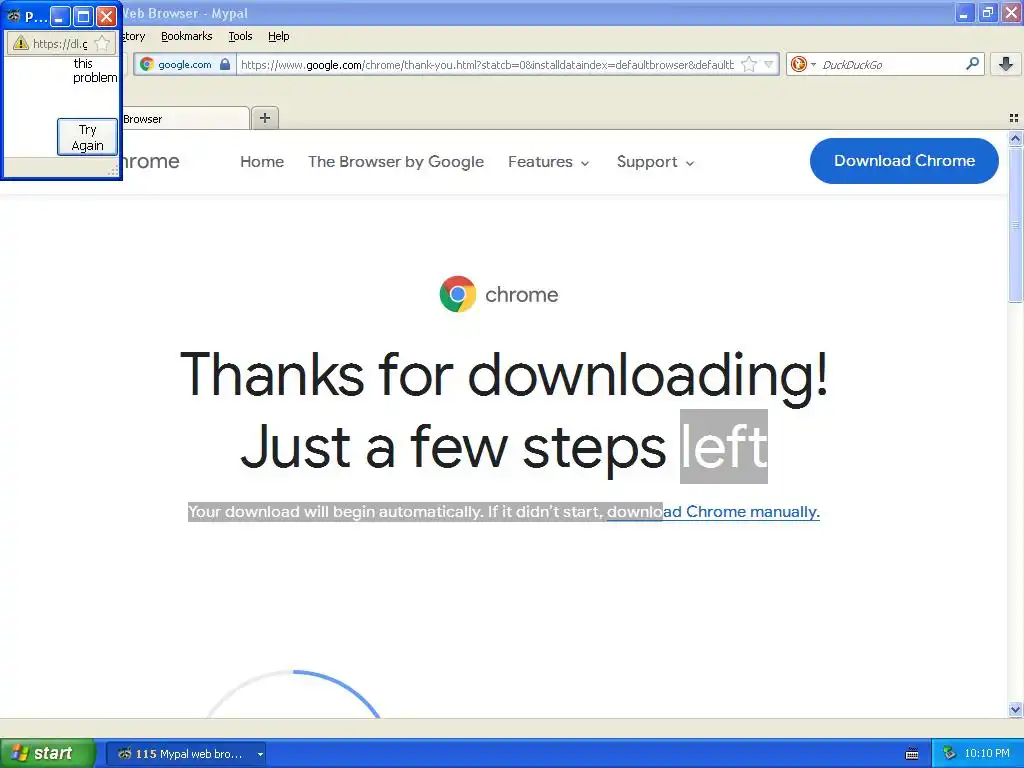Maximize the small popup window

tap(83, 16)
